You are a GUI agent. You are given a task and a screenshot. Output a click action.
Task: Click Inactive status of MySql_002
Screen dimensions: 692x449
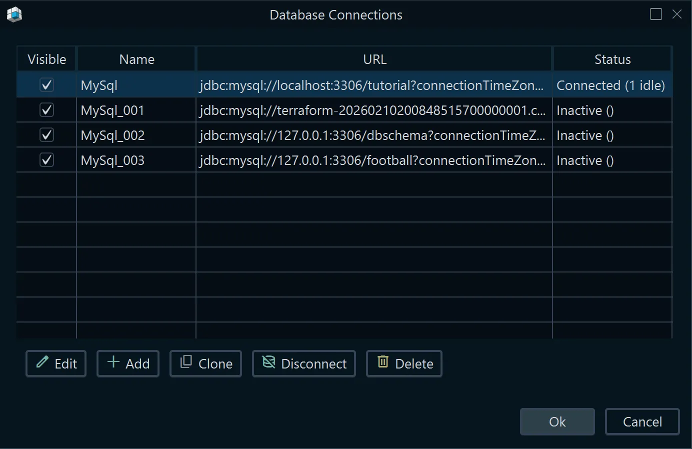coord(612,135)
